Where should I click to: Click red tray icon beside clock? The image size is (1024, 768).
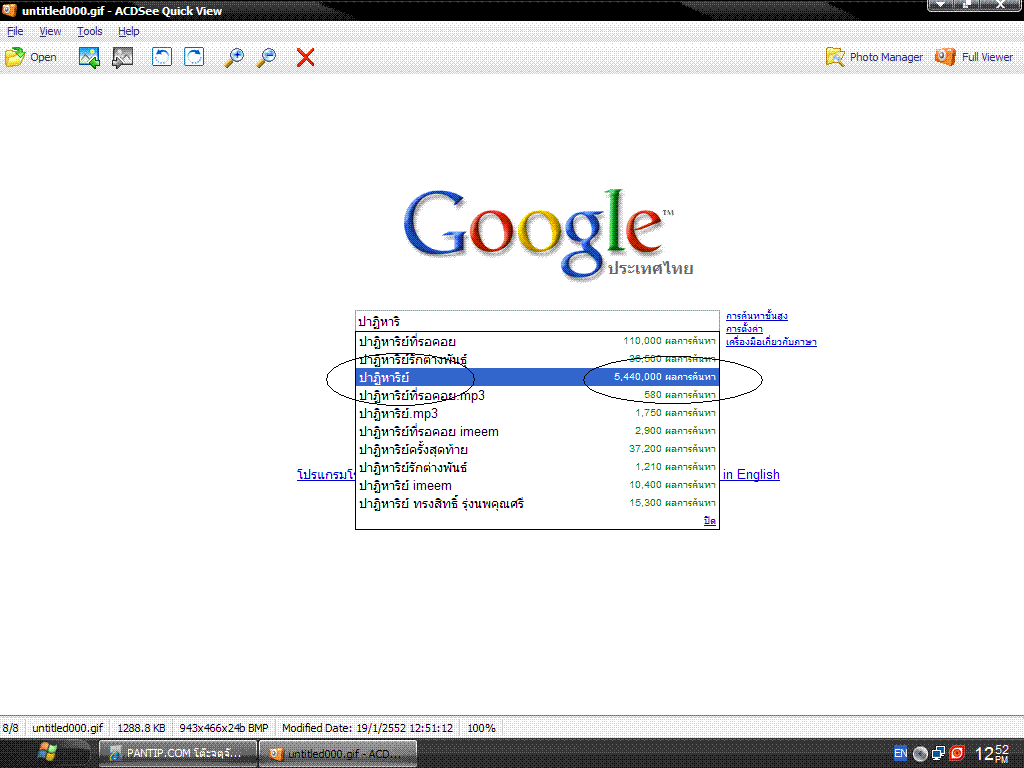pyautogui.click(x=957, y=753)
